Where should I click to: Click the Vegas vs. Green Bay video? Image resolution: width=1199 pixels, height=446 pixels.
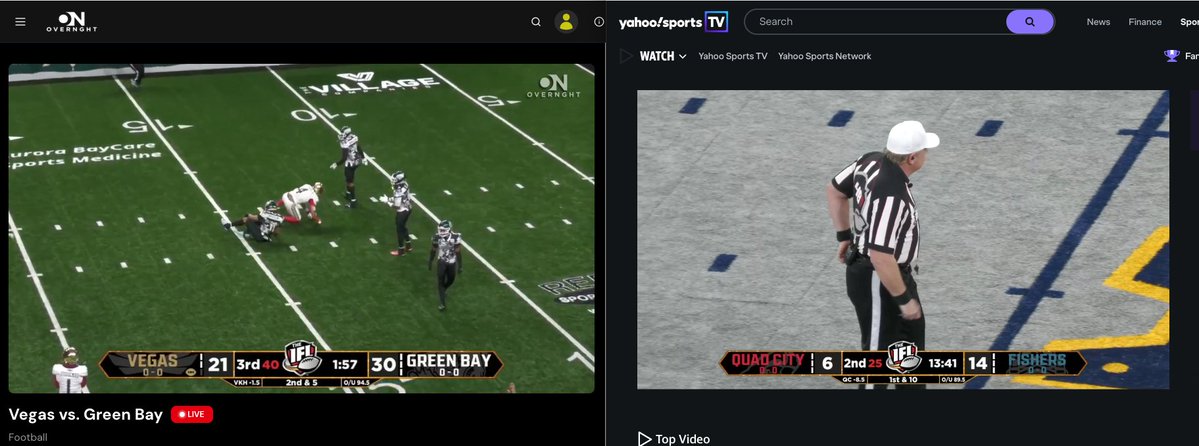point(301,228)
